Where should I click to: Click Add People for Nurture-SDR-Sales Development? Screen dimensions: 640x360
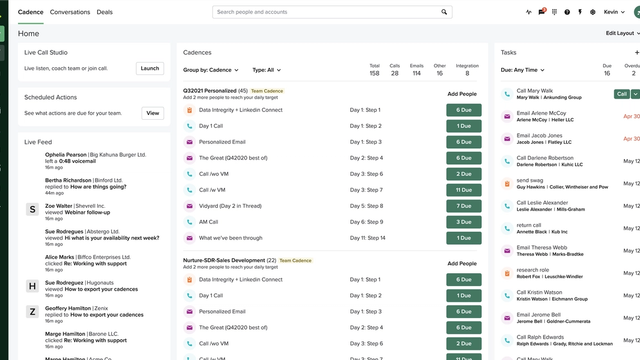462,264
